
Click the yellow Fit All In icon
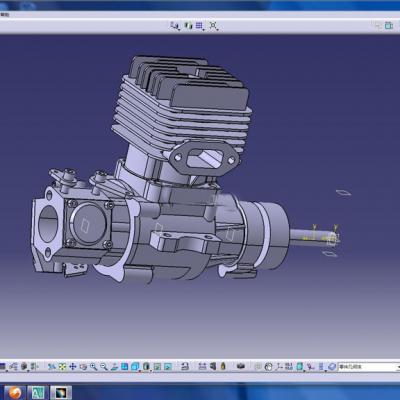click(62, 367)
